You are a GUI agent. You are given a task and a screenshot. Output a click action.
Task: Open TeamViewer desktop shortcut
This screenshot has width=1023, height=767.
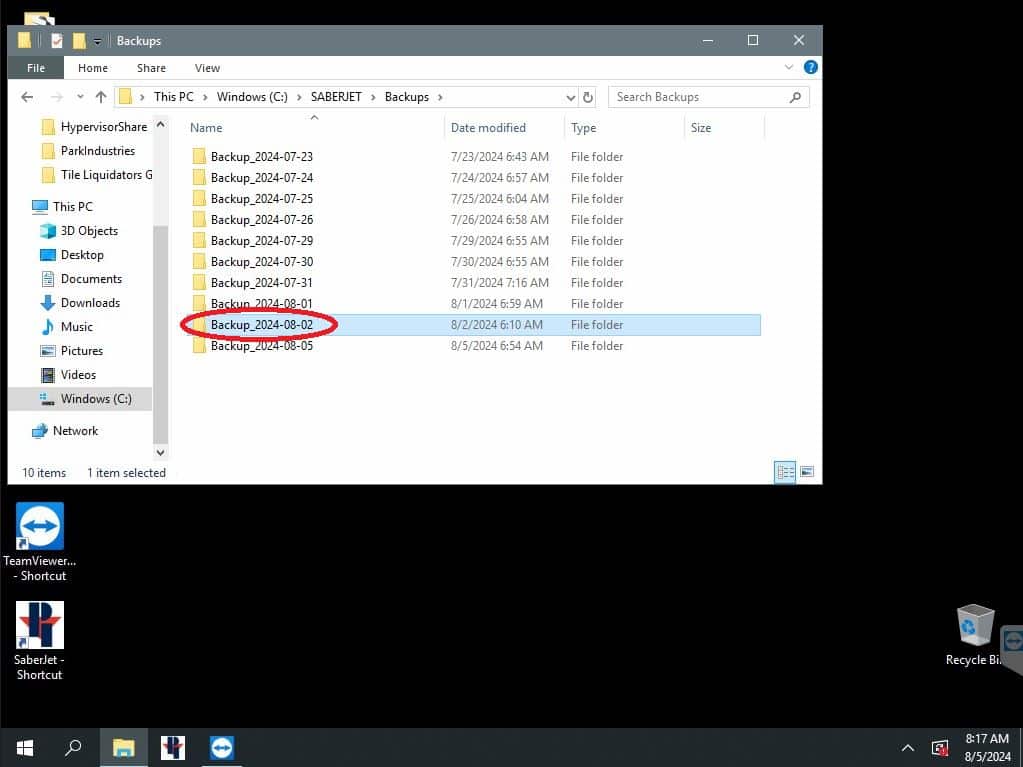pyautogui.click(x=40, y=541)
